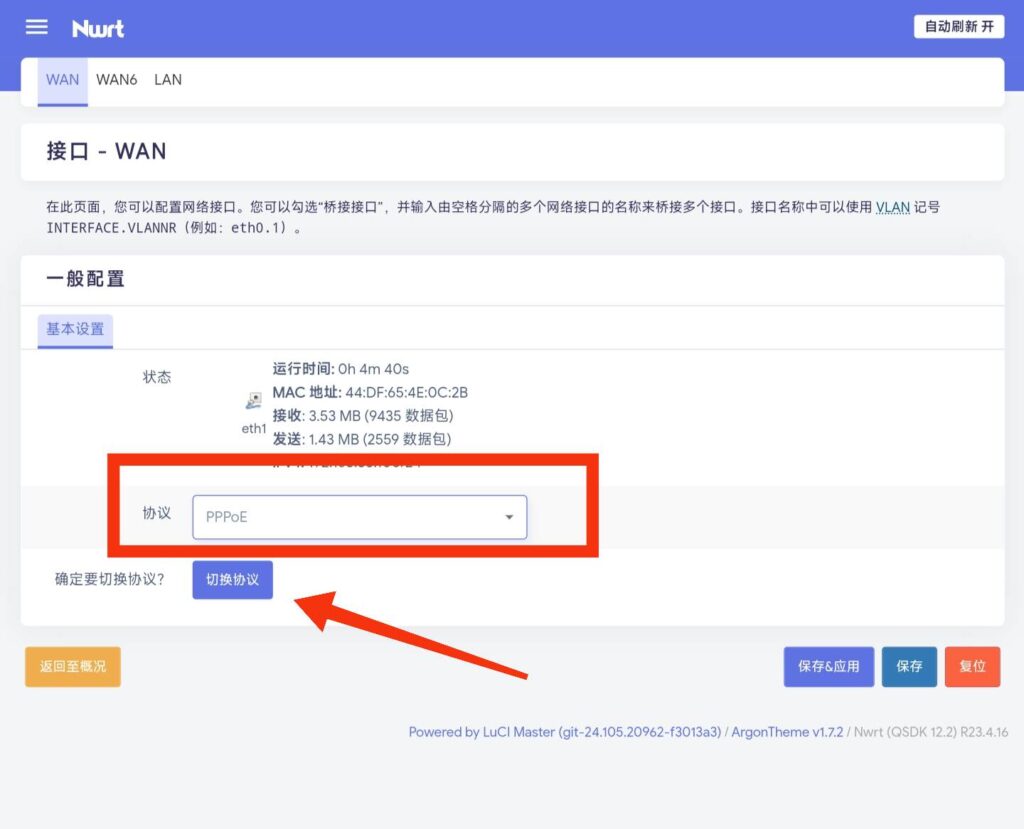The image size is (1024, 829).
Task: Click the blue 保存 button
Action: pos(909,666)
